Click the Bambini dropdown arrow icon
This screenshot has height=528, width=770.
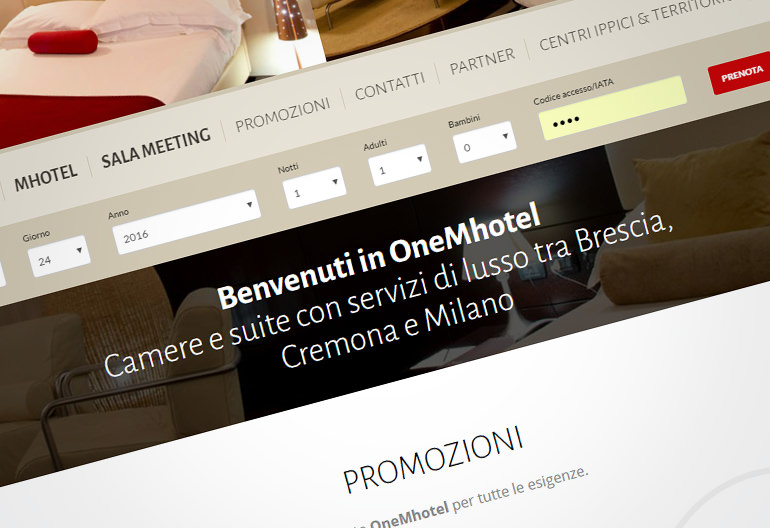[x=505, y=136]
